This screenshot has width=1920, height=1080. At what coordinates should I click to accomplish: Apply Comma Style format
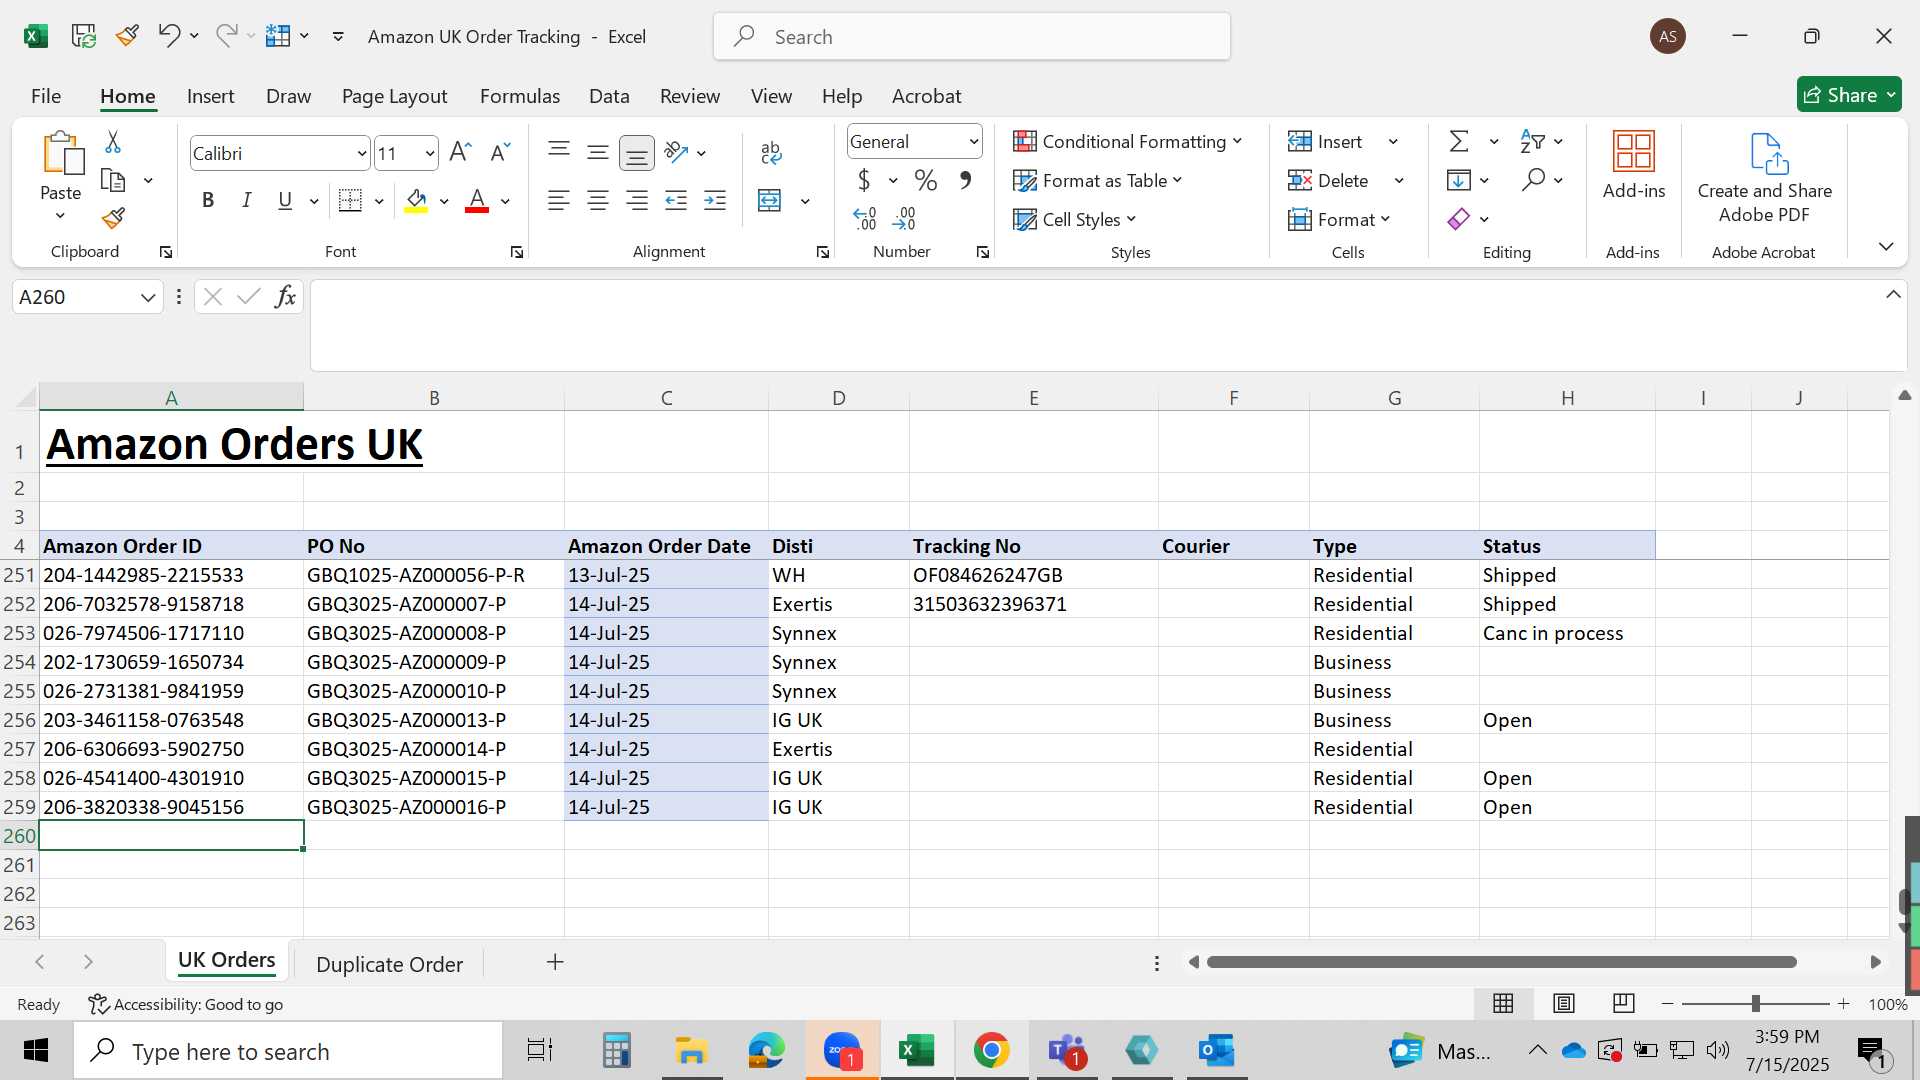click(x=965, y=180)
